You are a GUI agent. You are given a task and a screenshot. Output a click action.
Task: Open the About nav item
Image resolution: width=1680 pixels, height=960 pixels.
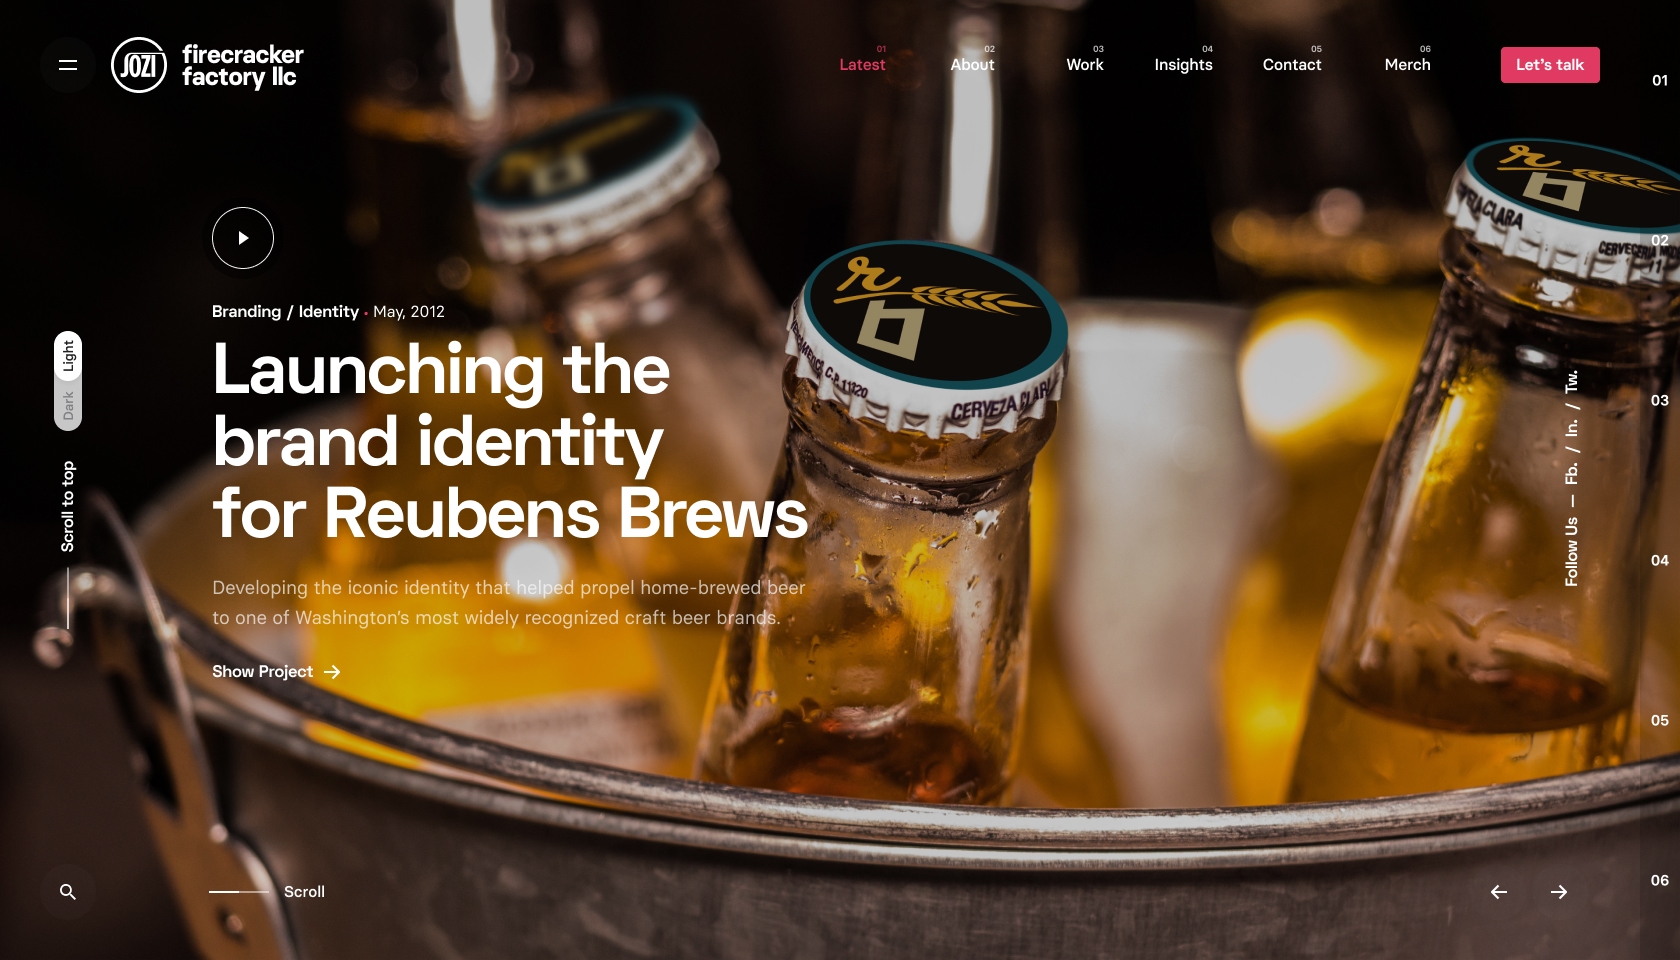[x=972, y=64]
